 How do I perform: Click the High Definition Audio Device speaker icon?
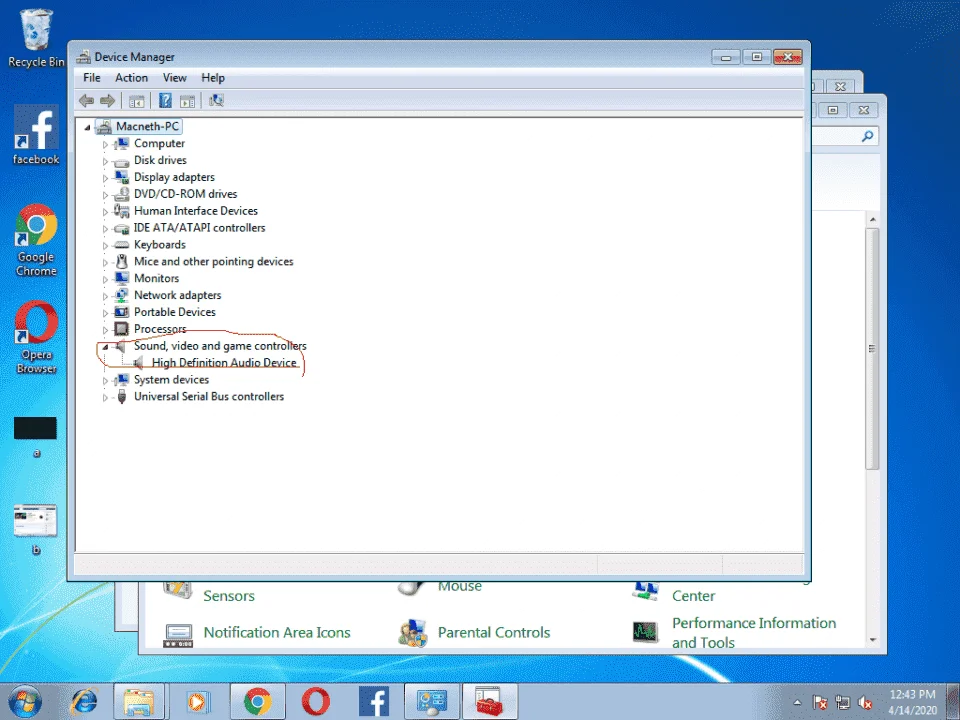138,363
